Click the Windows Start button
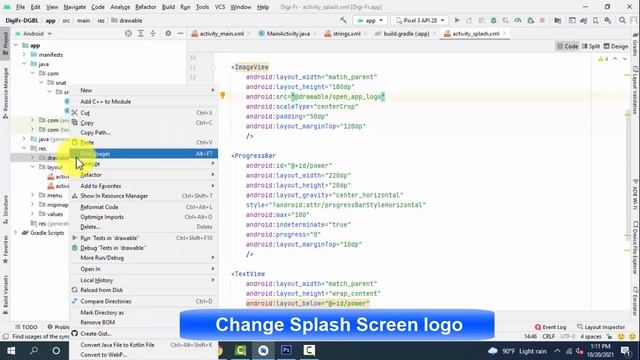Image resolution: width=640 pixels, height=360 pixels. 11,351
